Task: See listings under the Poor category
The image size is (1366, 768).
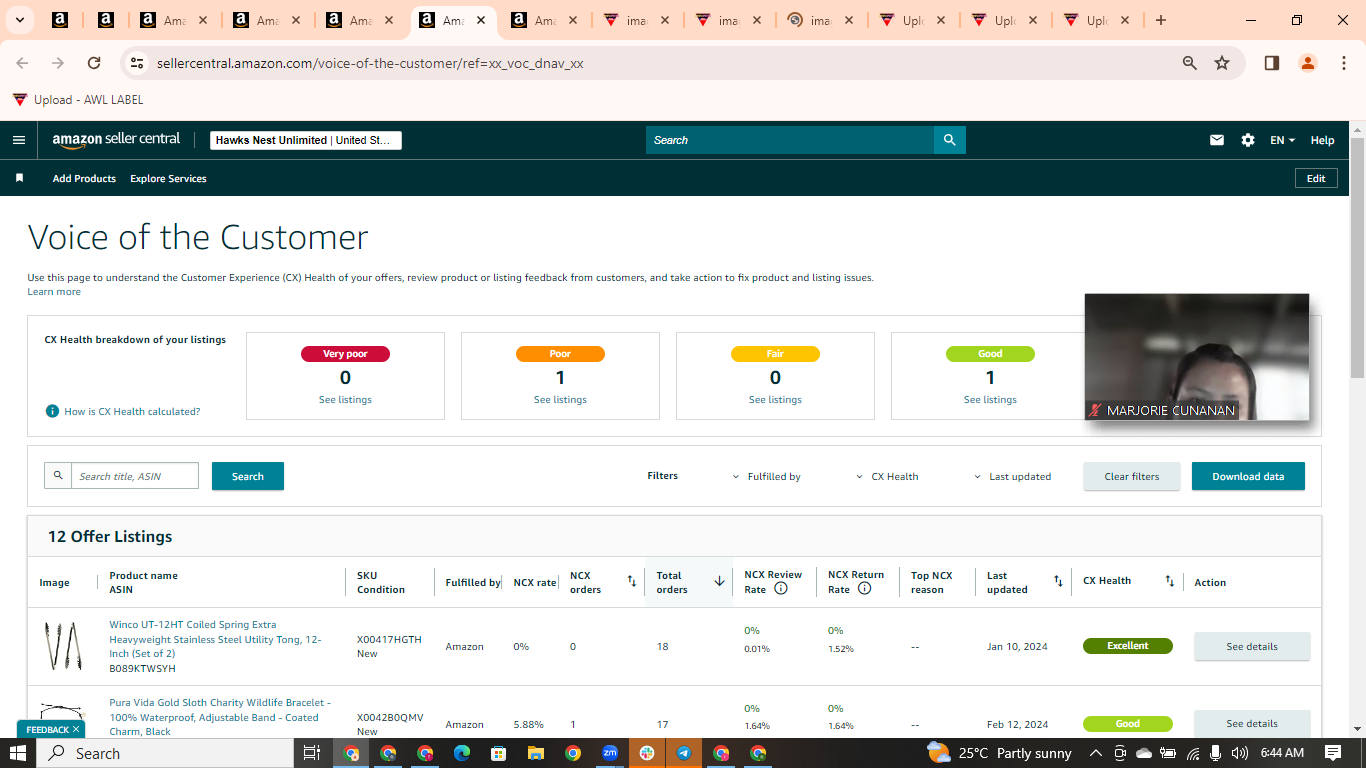Action: click(x=560, y=400)
